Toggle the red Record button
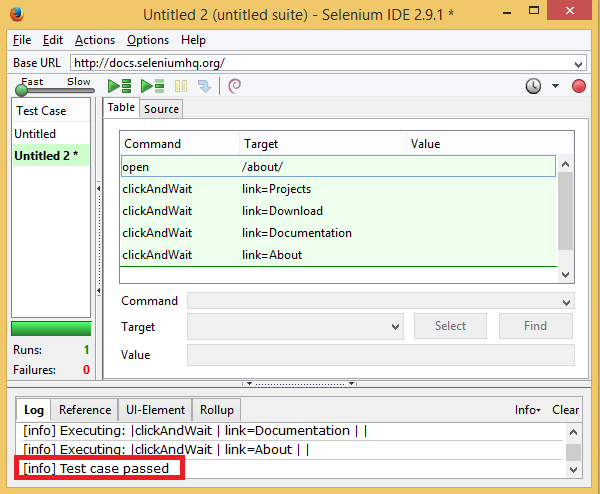This screenshot has height=494, width=600. (x=578, y=86)
